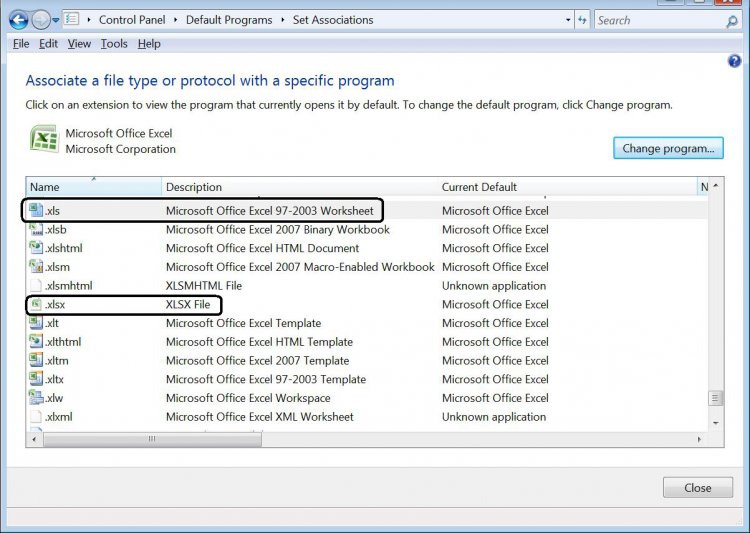750x533 pixels.
Task: Click the horizontal scrollbar thumb
Action: [152, 439]
